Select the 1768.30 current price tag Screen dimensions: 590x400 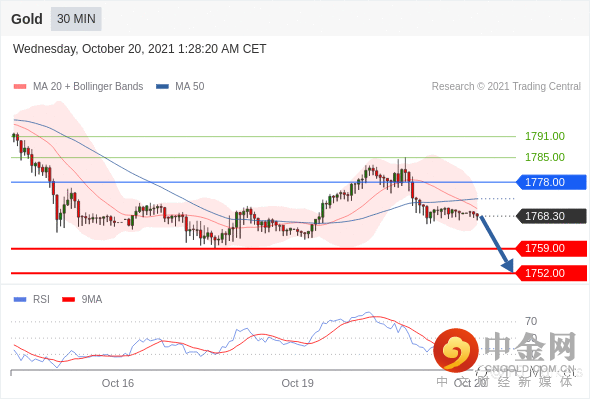click(551, 216)
